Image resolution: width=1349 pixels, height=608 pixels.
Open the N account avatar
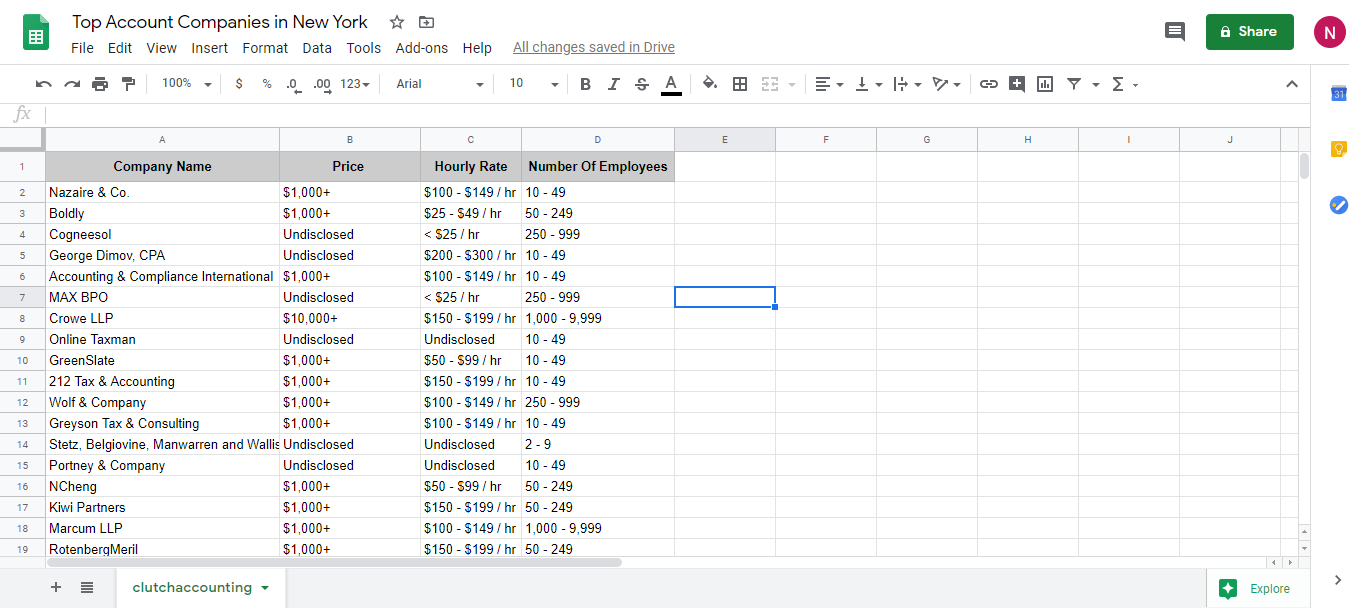(x=1330, y=32)
